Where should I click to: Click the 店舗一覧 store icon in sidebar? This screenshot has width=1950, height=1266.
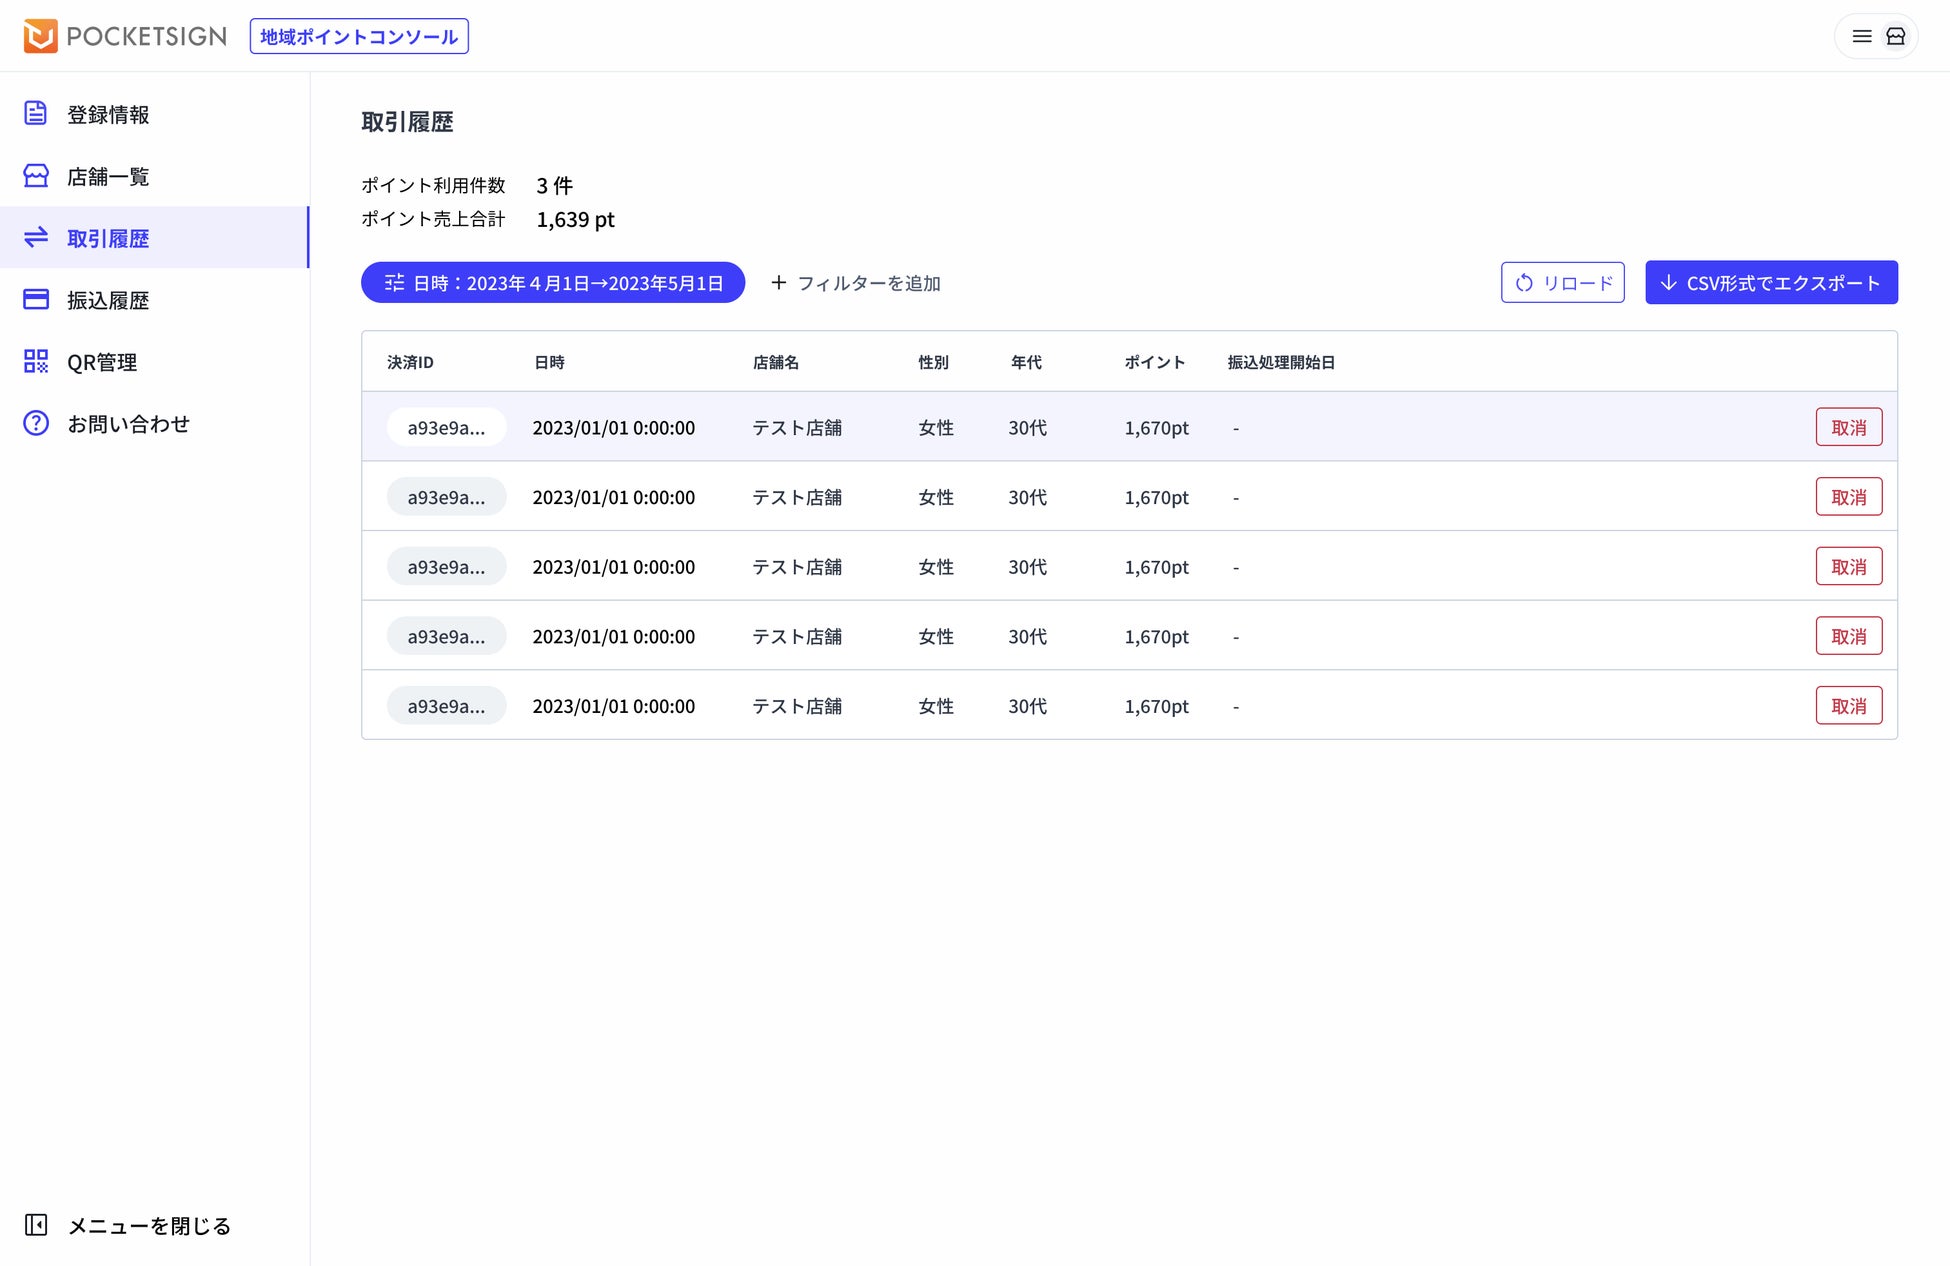coord(36,176)
